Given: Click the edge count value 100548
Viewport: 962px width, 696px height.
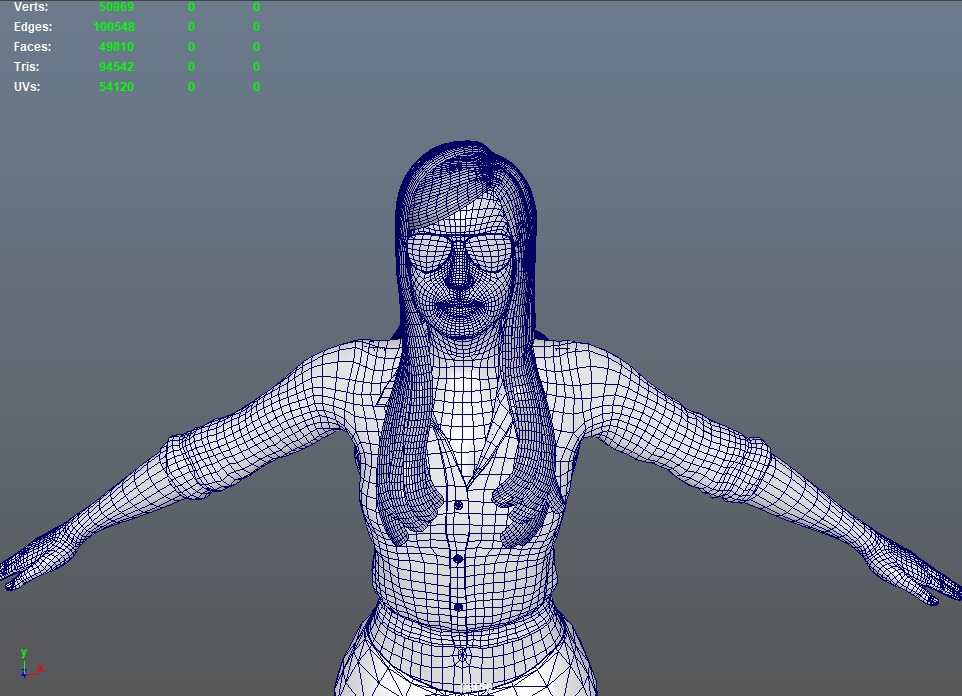Looking at the screenshot, I should pos(114,27).
